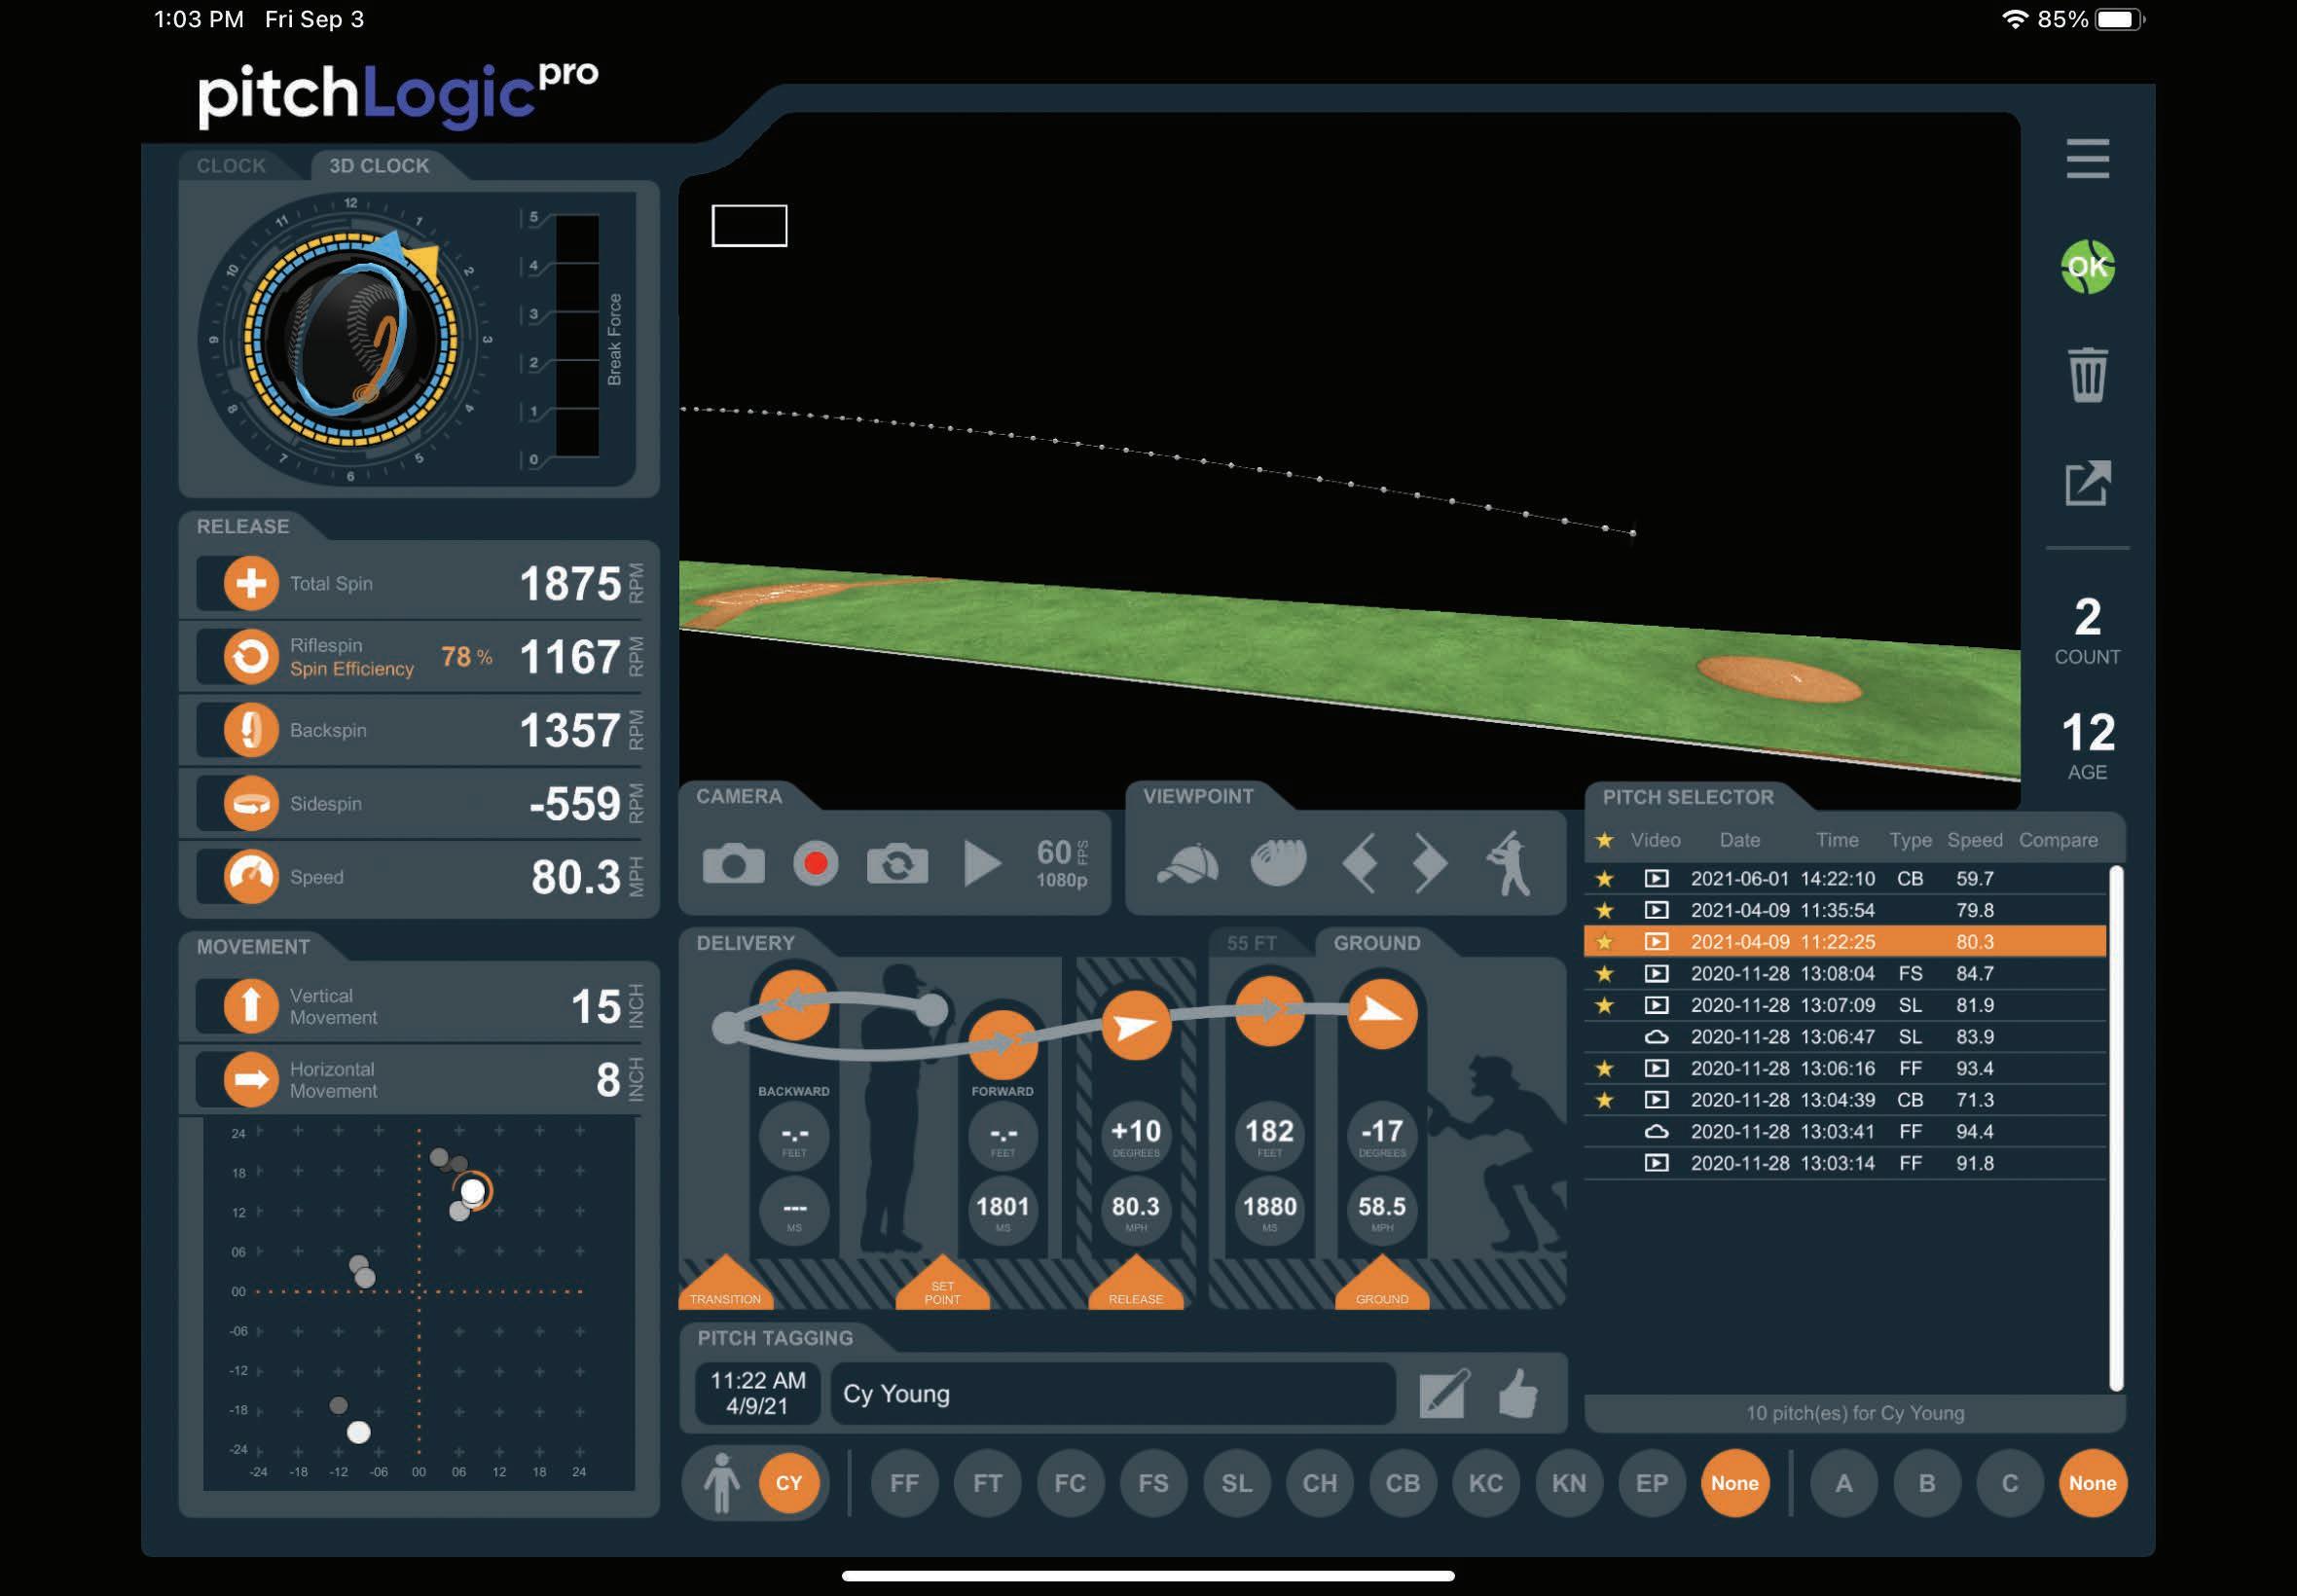Select the catcher glove viewpoint
This screenshot has width=2297, height=1596.
[x=1278, y=862]
